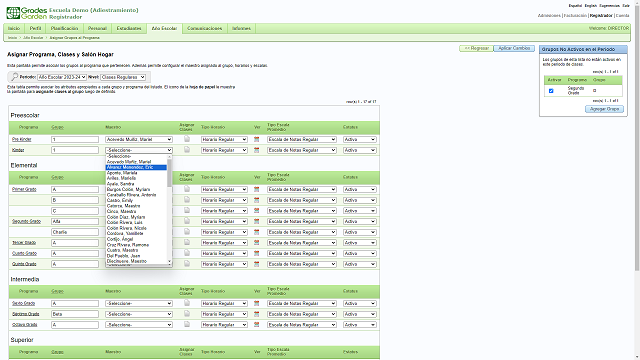640x360 pixels.
Task: Click Asignar Clases icon for group B
Action: pyautogui.click(x=187, y=200)
